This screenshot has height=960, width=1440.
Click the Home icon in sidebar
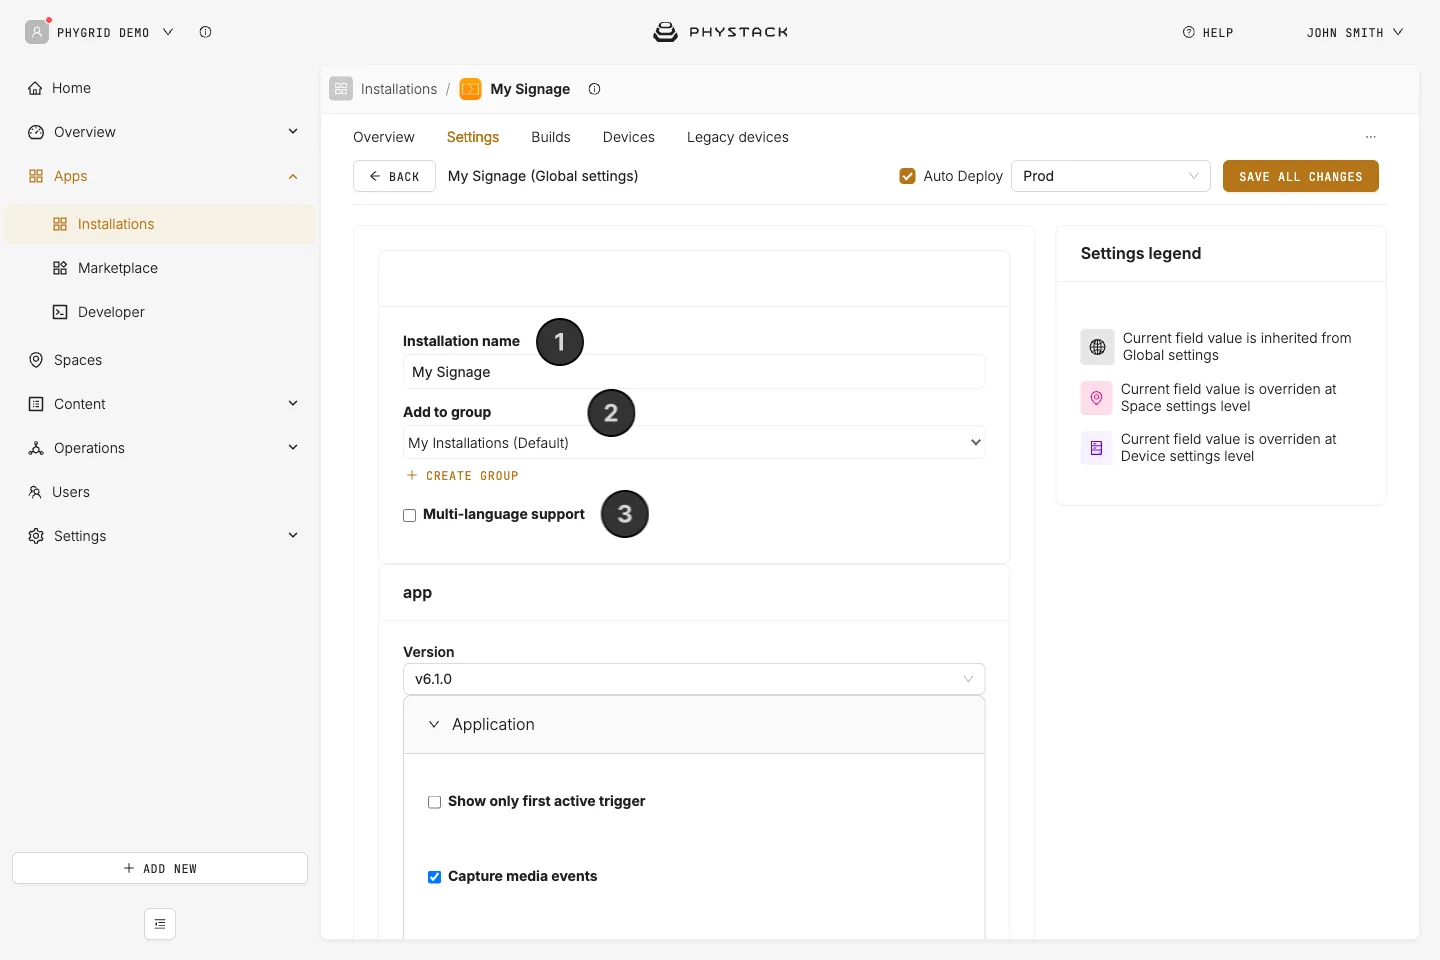35,88
